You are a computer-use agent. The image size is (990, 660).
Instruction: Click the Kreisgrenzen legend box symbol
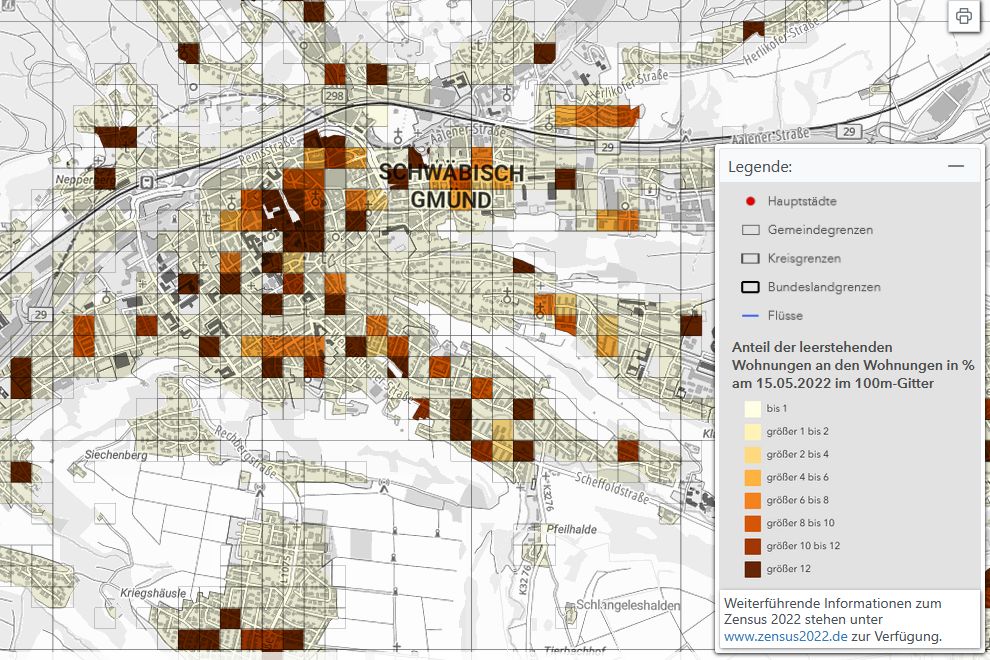coord(750,258)
